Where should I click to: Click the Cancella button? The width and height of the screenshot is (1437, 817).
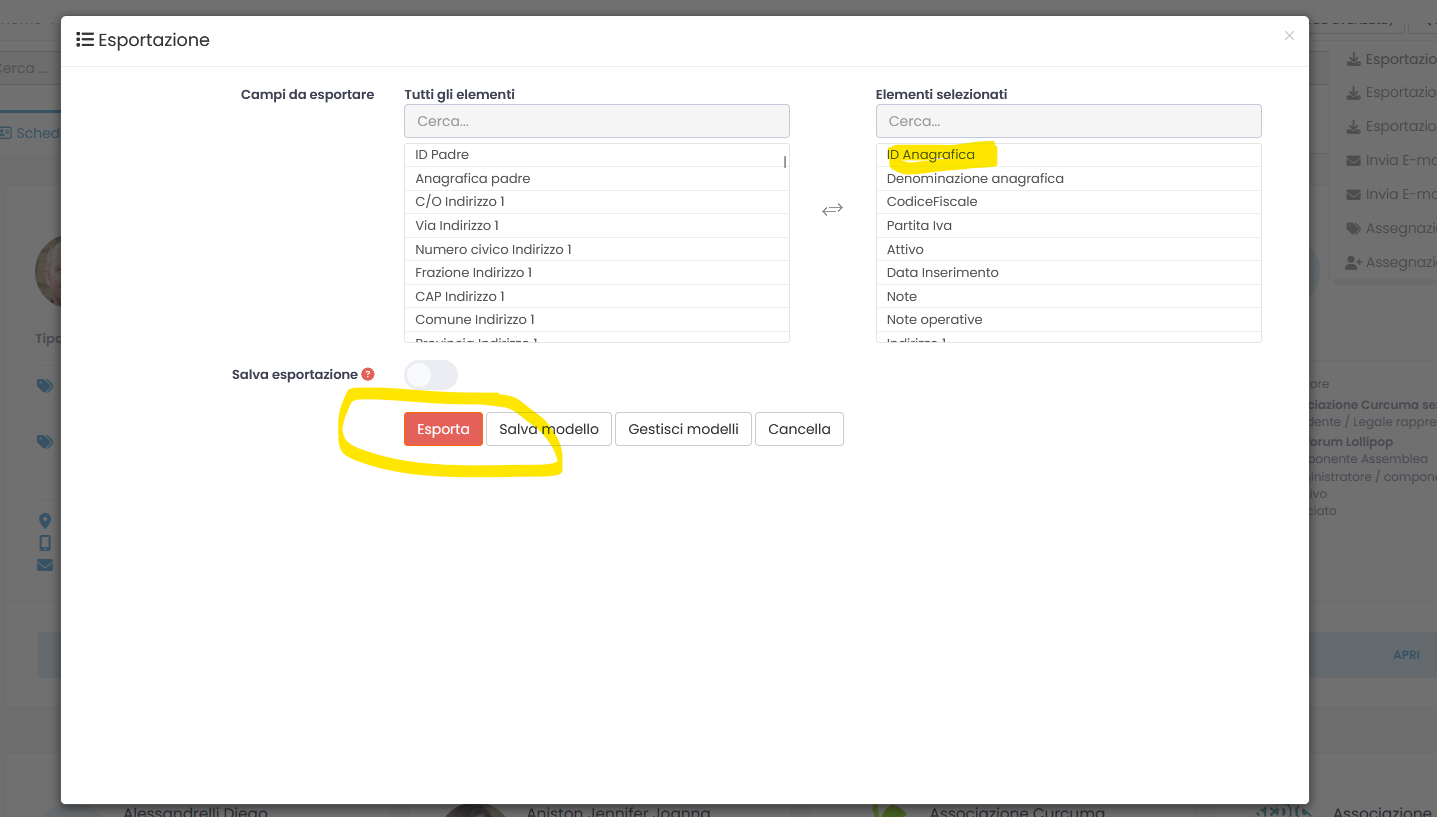pyautogui.click(x=799, y=429)
